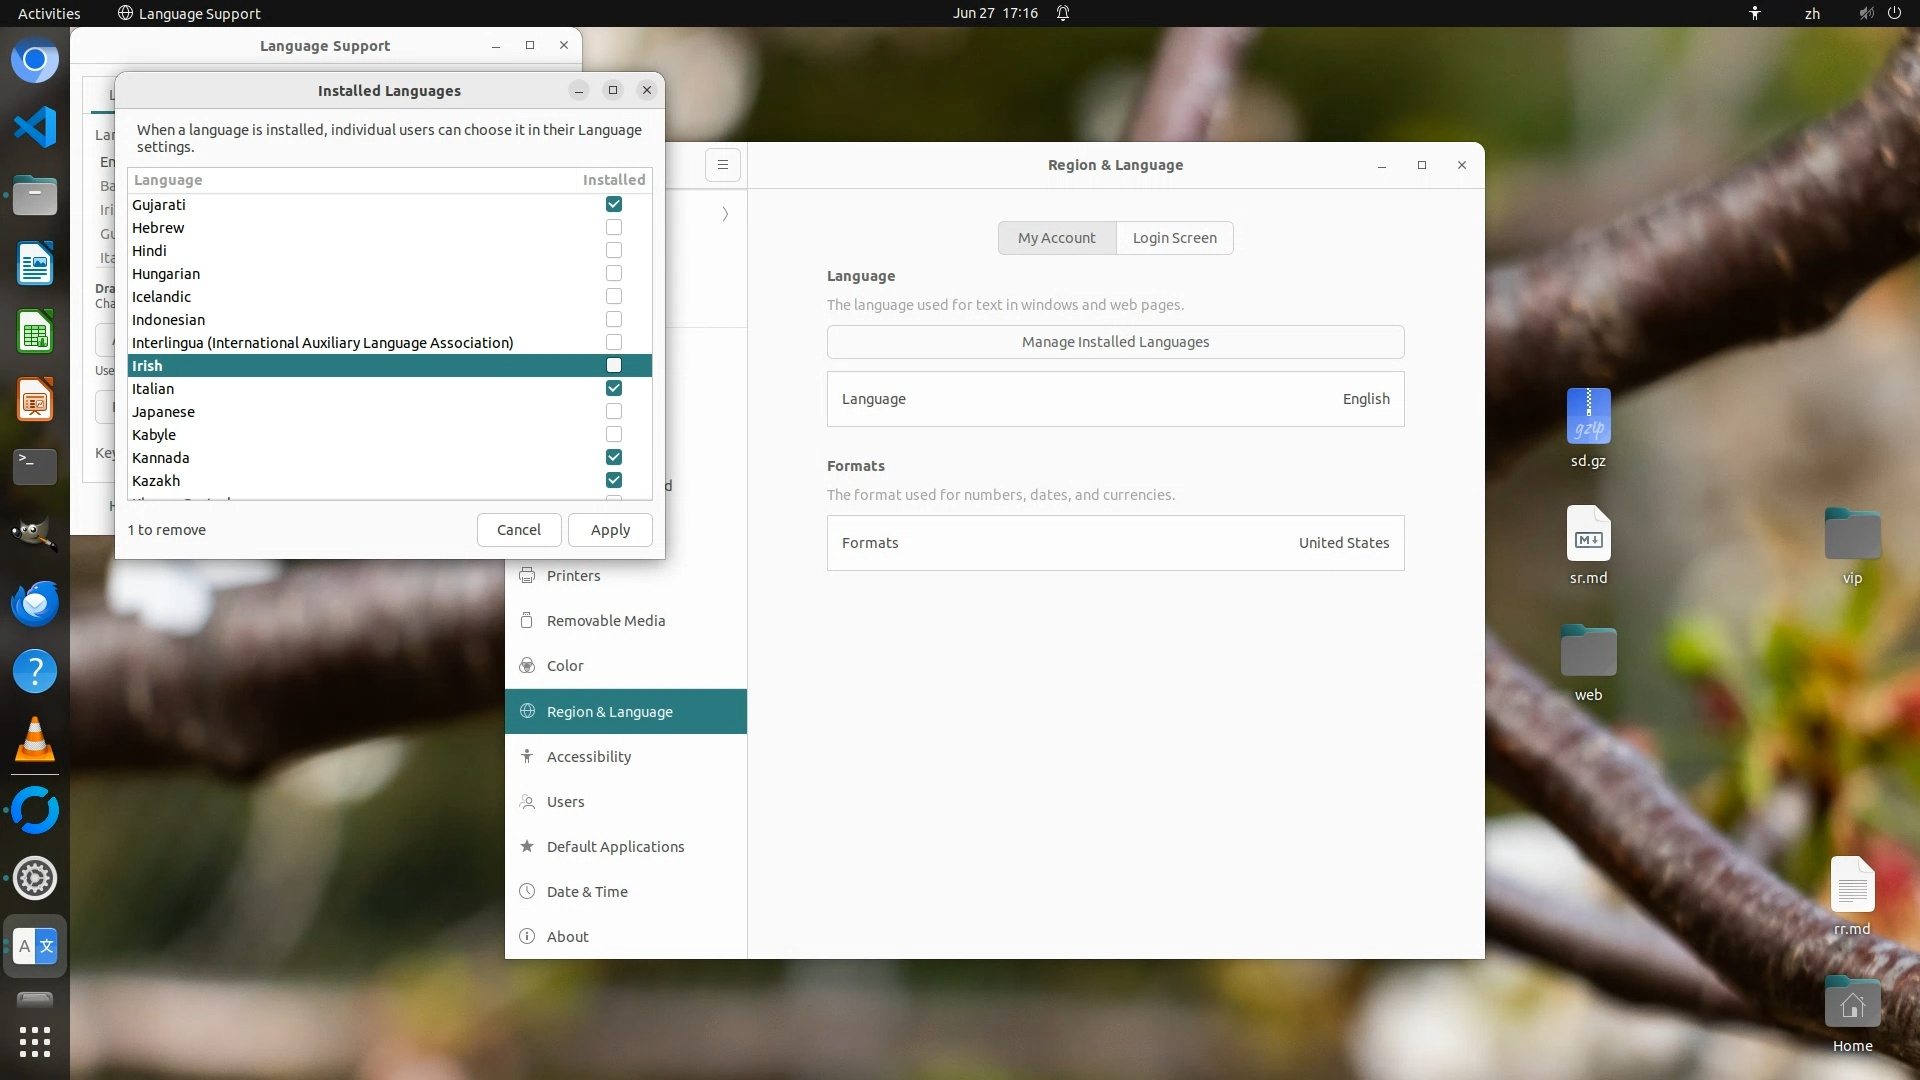Open Accessibility from the settings sidebar icon
Image resolution: width=1920 pixels, height=1080 pixels.
click(x=527, y=756)
